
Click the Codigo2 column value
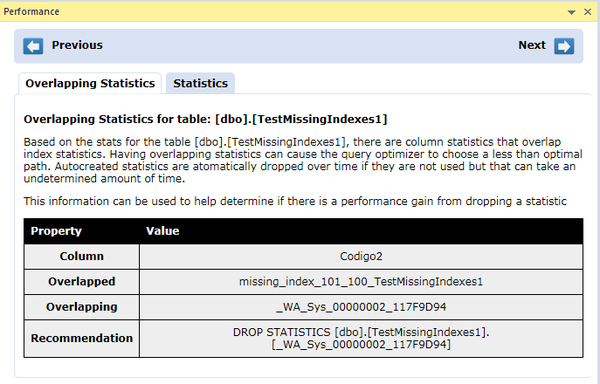point(361,256)
